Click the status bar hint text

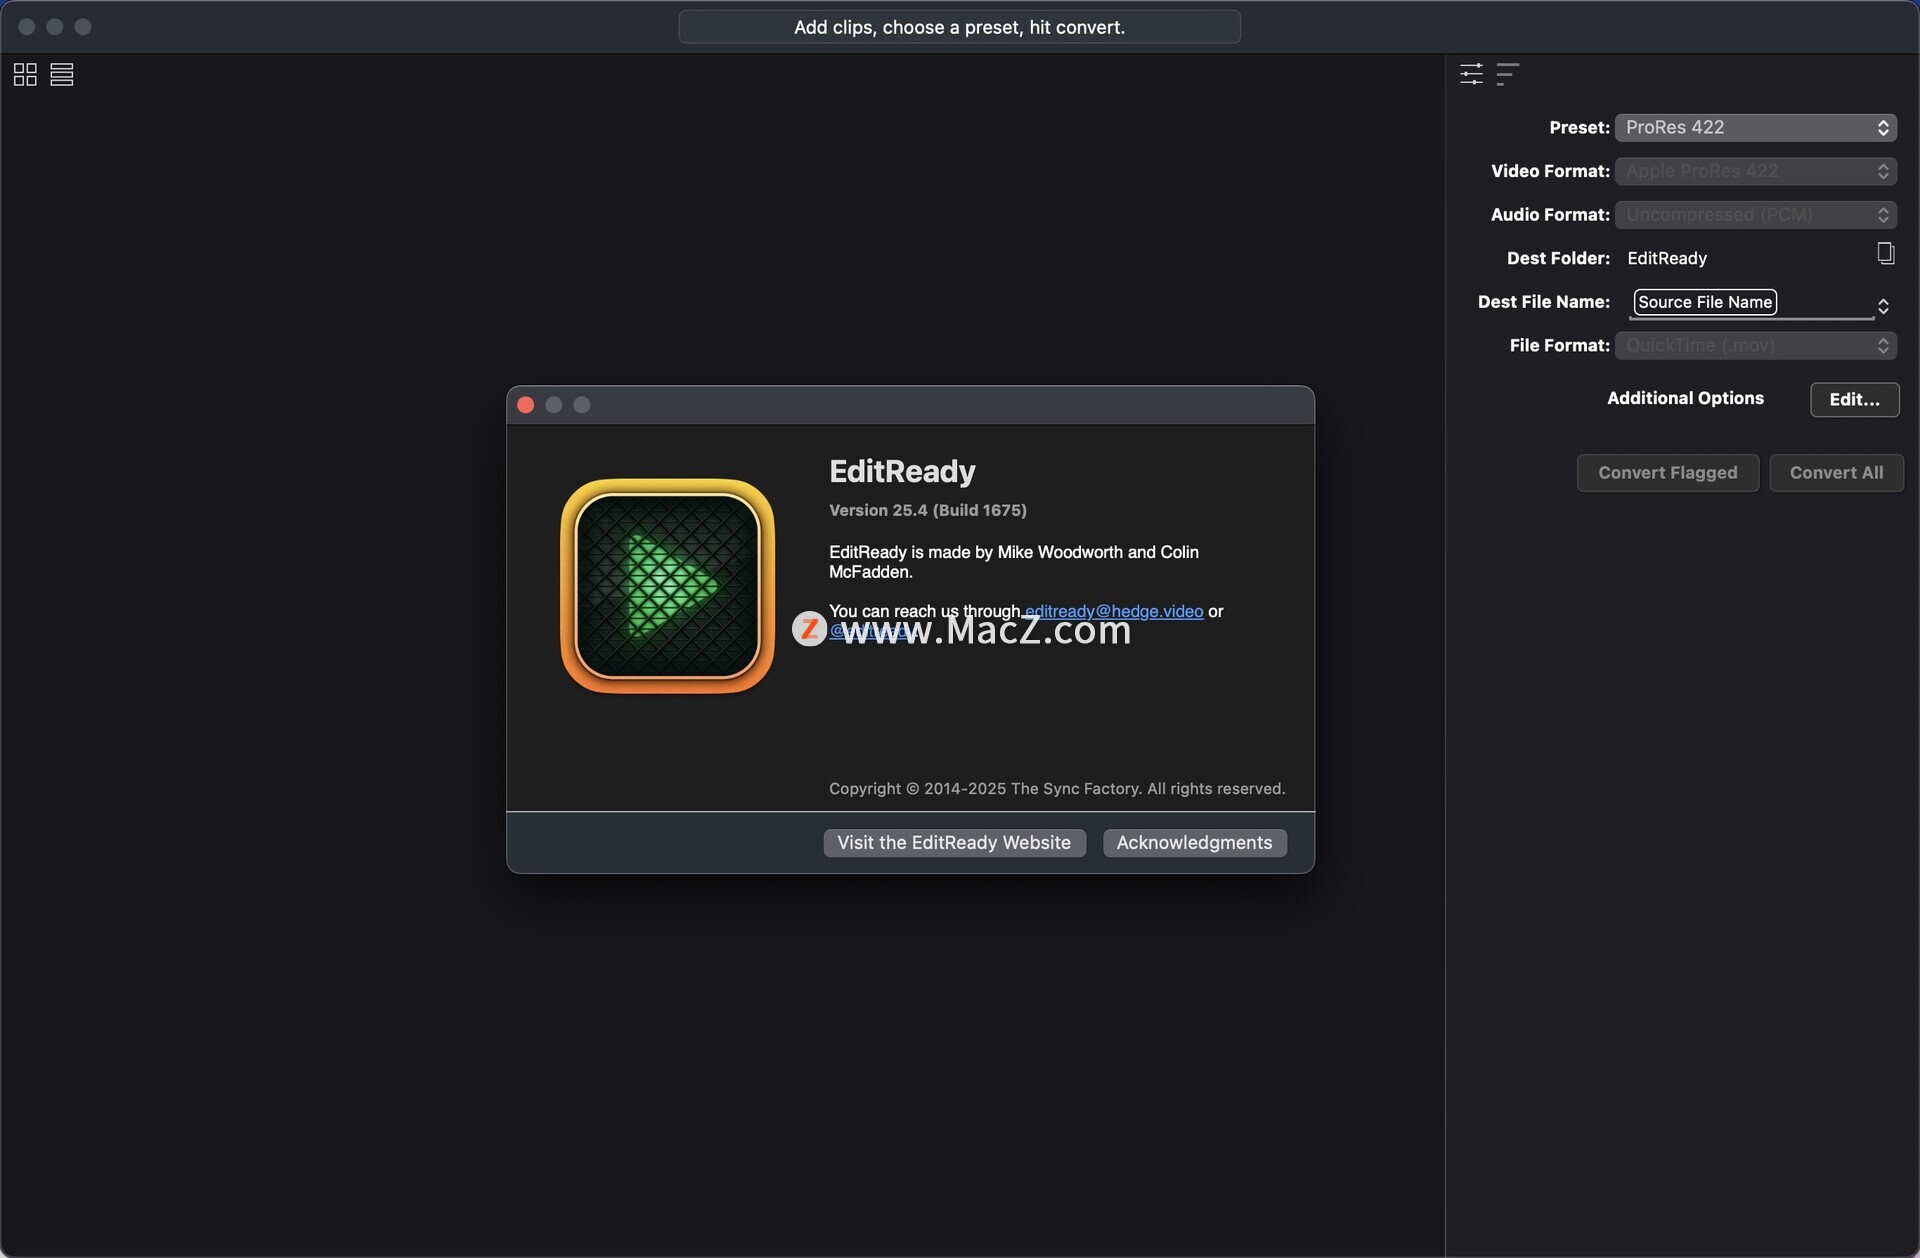(x=959, y=27)
